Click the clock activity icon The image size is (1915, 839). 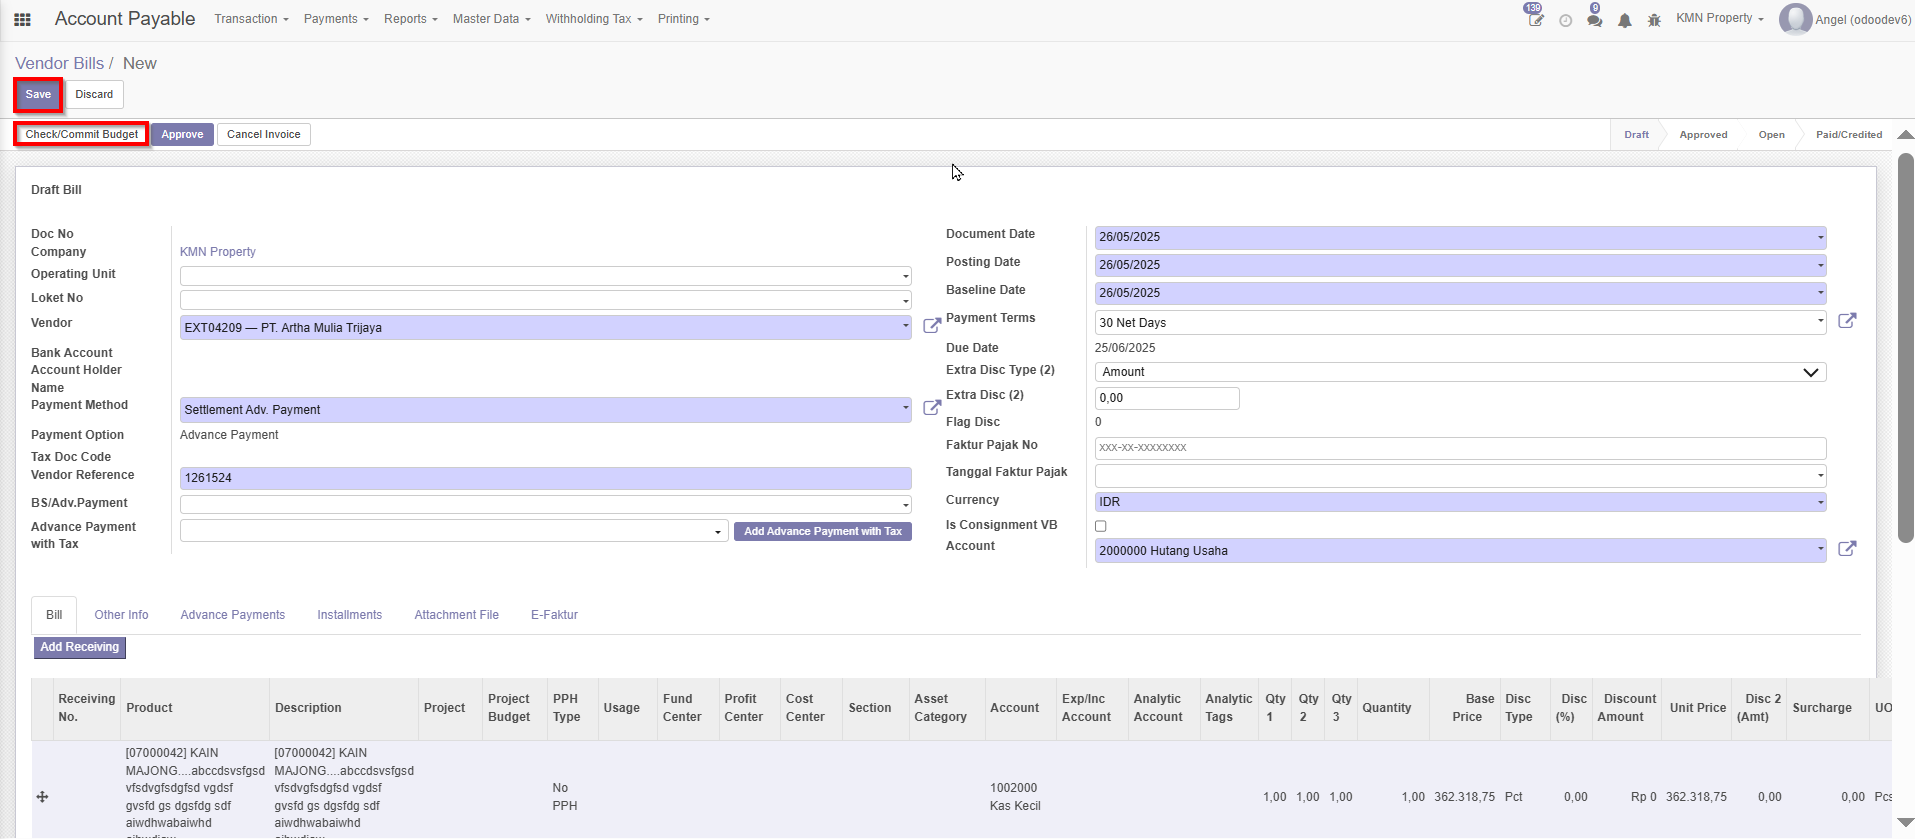[x=1565, y=20]
